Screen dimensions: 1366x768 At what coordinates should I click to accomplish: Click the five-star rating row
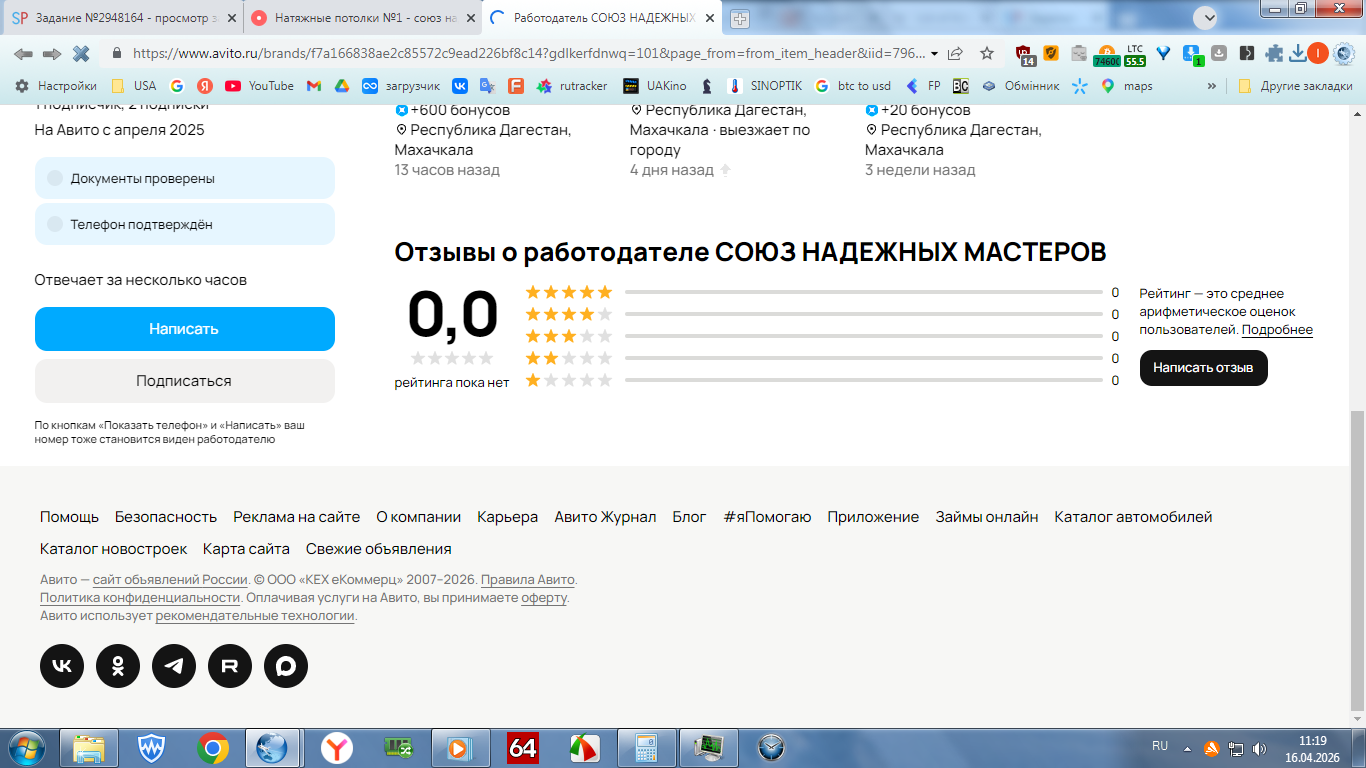click(x=822, y=292)
